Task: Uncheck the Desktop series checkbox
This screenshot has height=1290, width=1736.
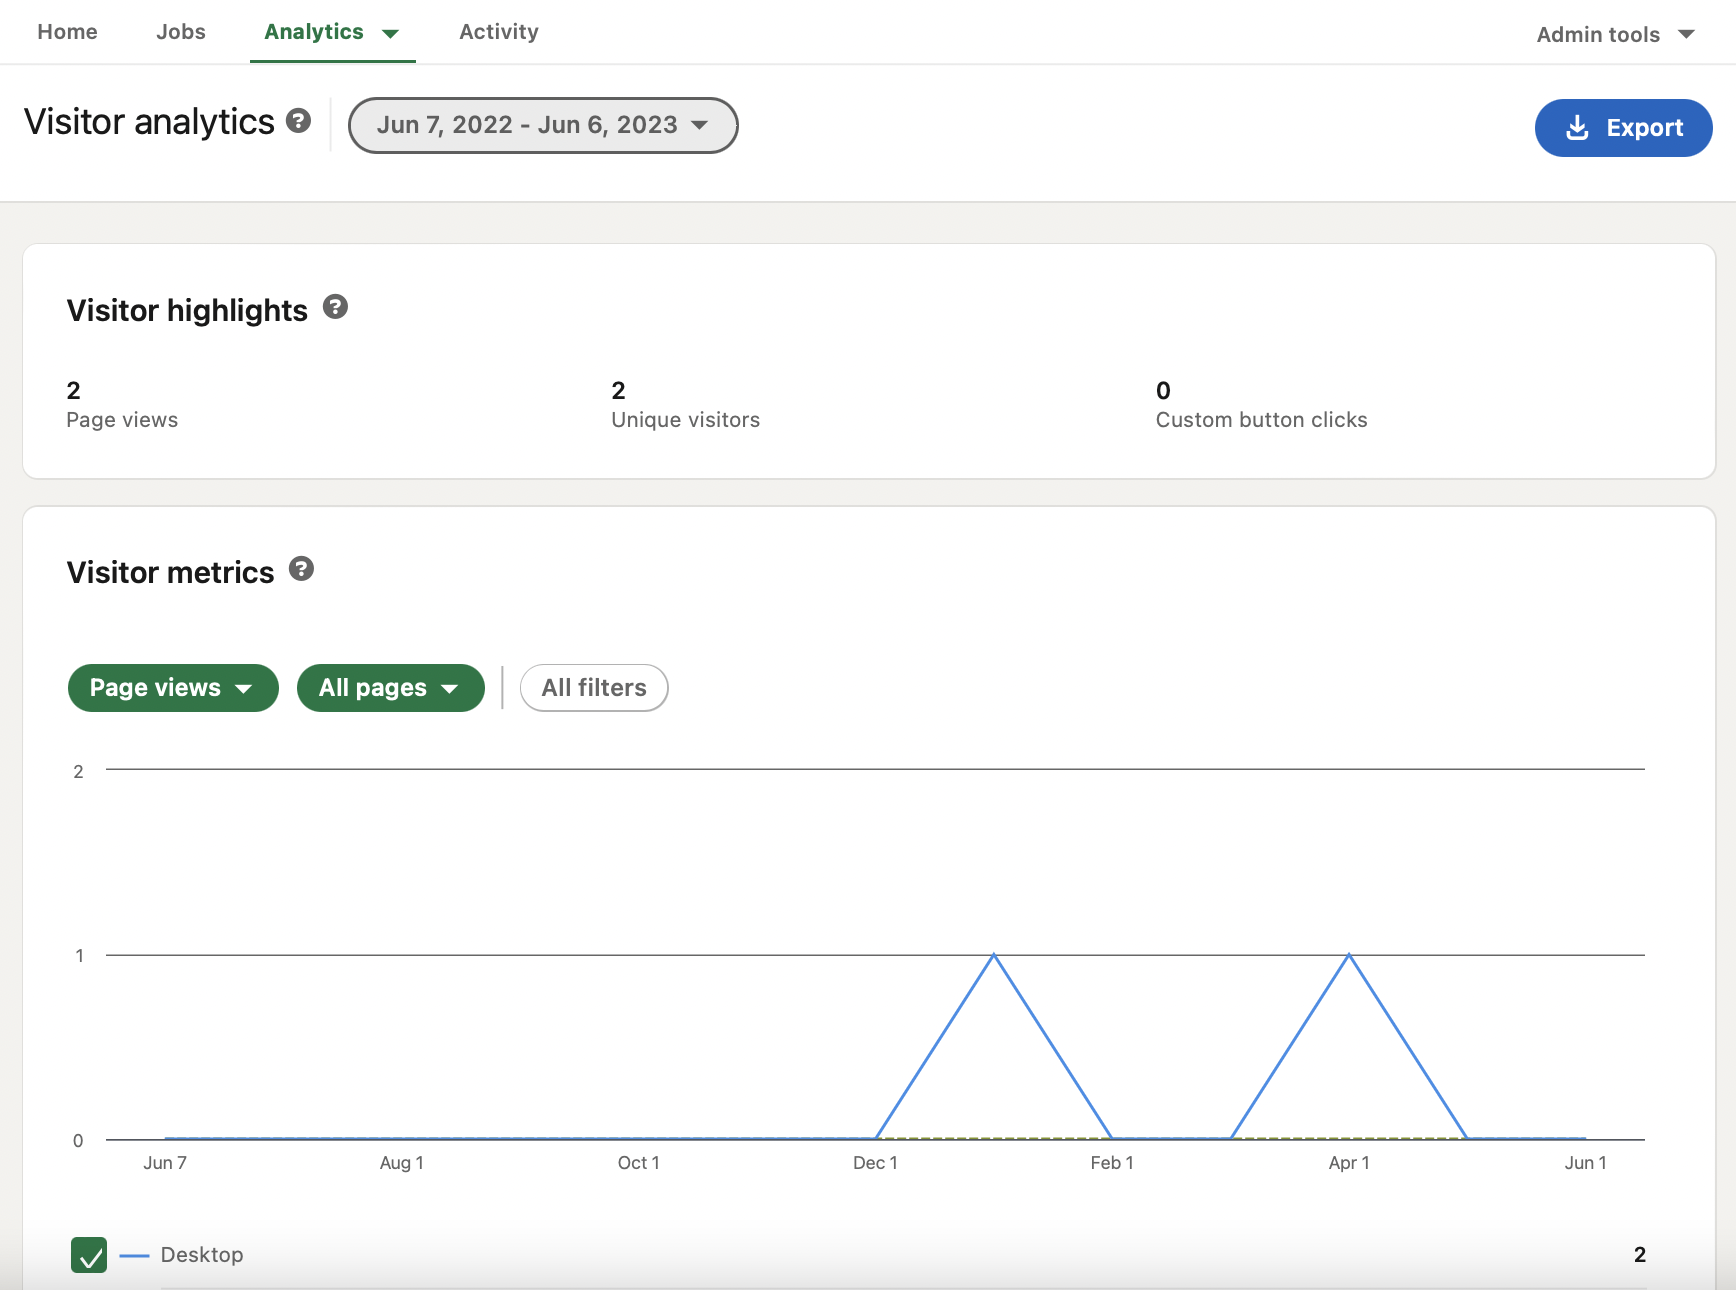Action: [89, 1254]
